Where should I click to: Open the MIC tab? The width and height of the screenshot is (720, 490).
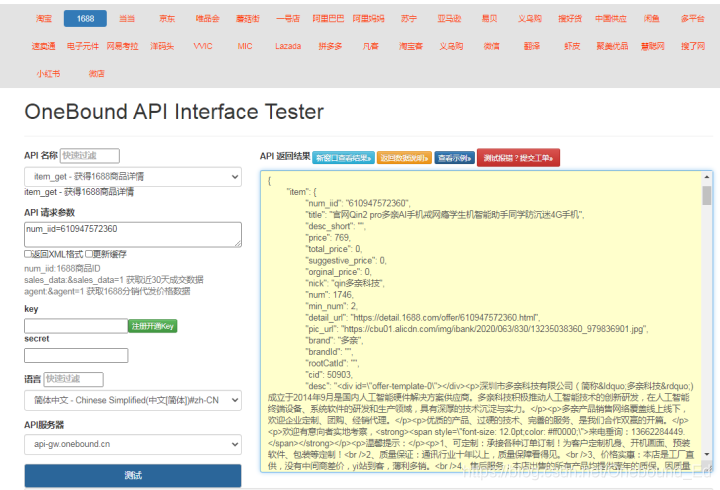coord(245,46)
